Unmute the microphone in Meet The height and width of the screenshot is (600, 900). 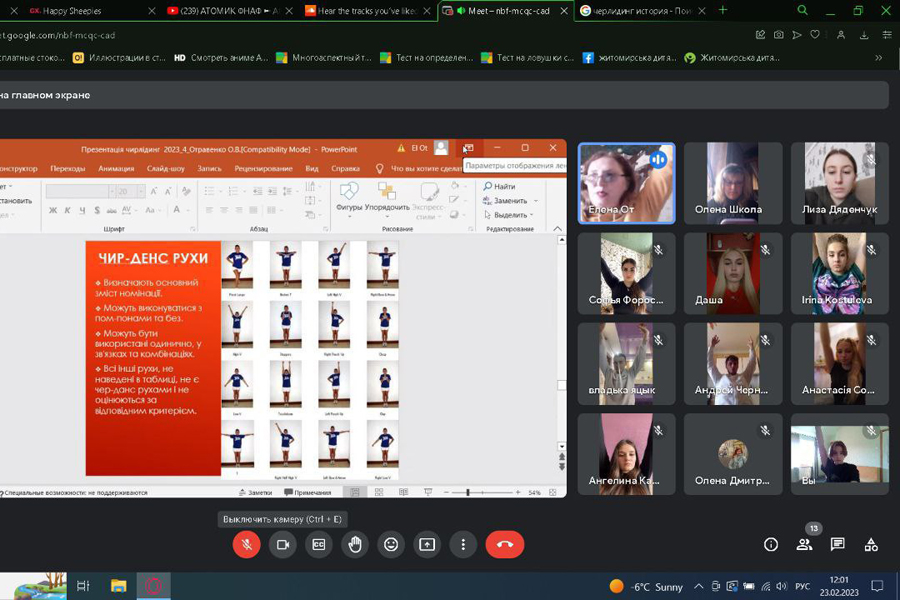point(246,544)
